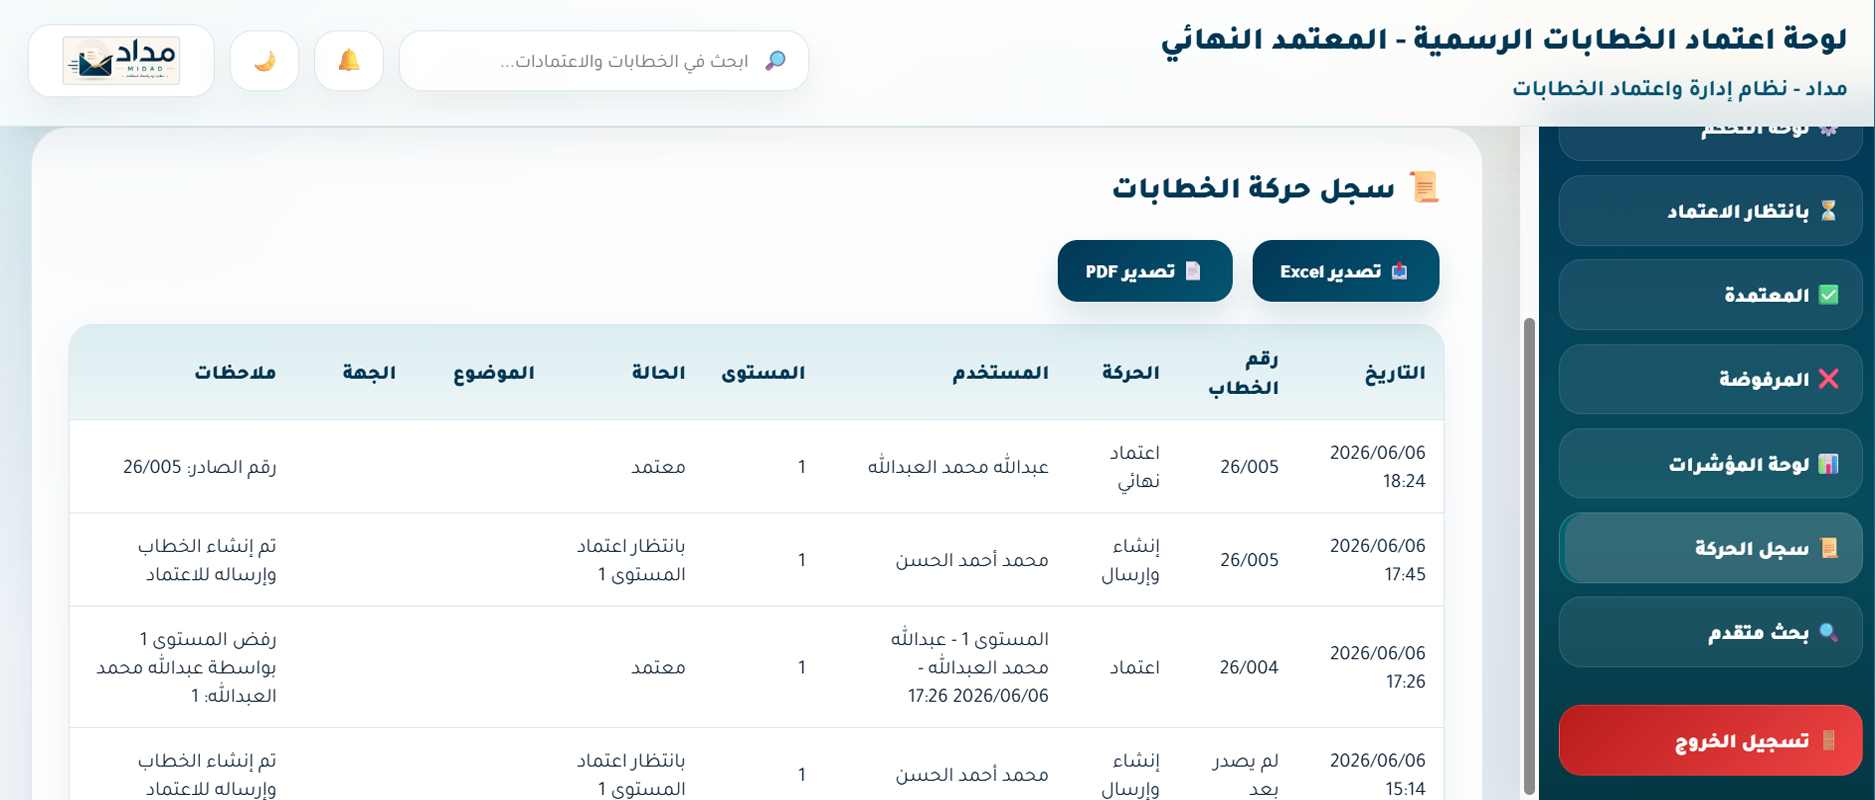
Task: Click page title لوحة اعتماد الخطابات الرسمية
Action: coord(1503,40)
